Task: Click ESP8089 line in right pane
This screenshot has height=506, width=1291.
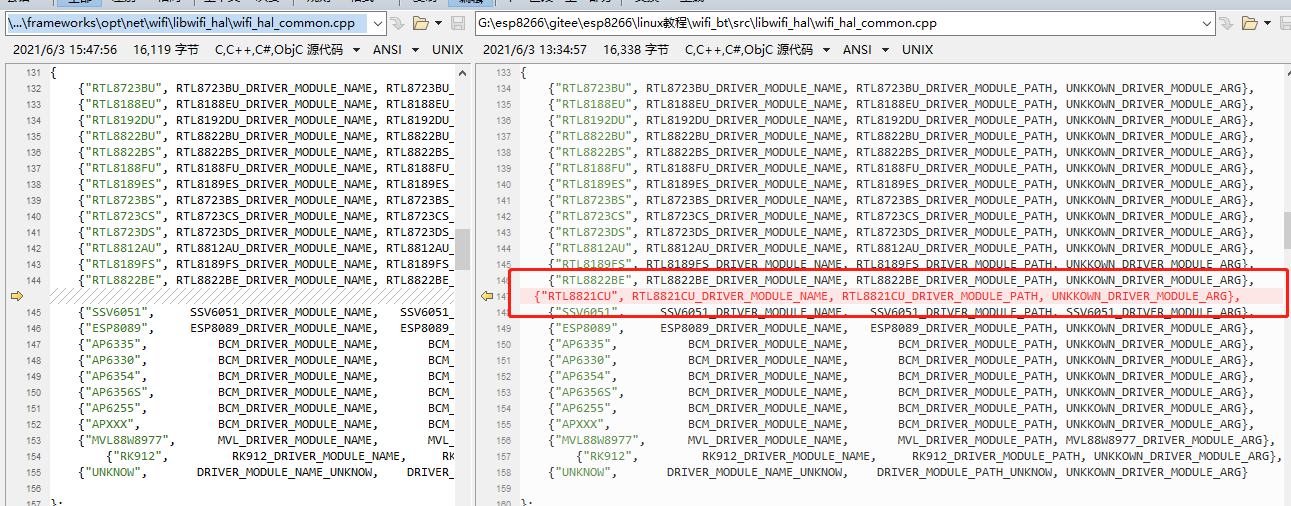Action: click(x=900, y=328)
